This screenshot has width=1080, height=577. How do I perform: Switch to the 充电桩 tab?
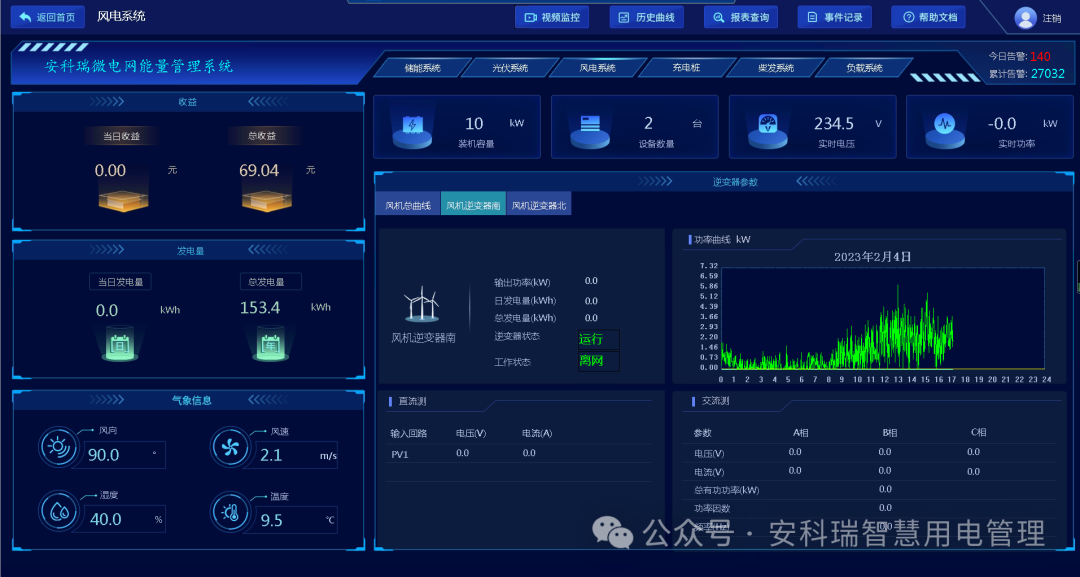point(687,67)
